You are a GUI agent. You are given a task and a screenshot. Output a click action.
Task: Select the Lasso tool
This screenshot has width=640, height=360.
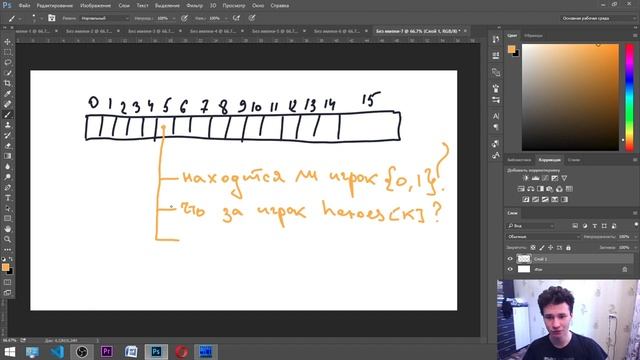7,62
